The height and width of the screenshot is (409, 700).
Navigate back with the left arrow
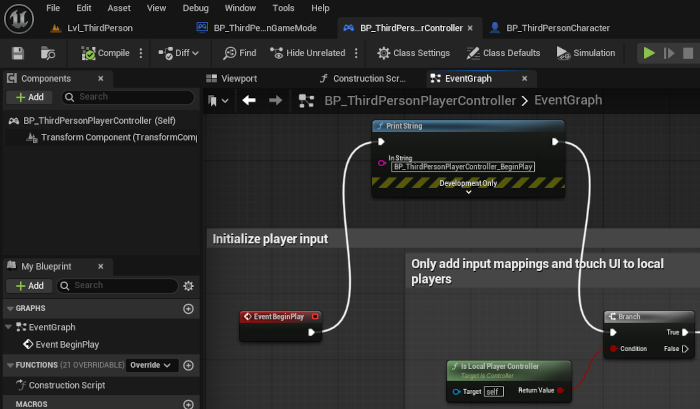point(249,101)
